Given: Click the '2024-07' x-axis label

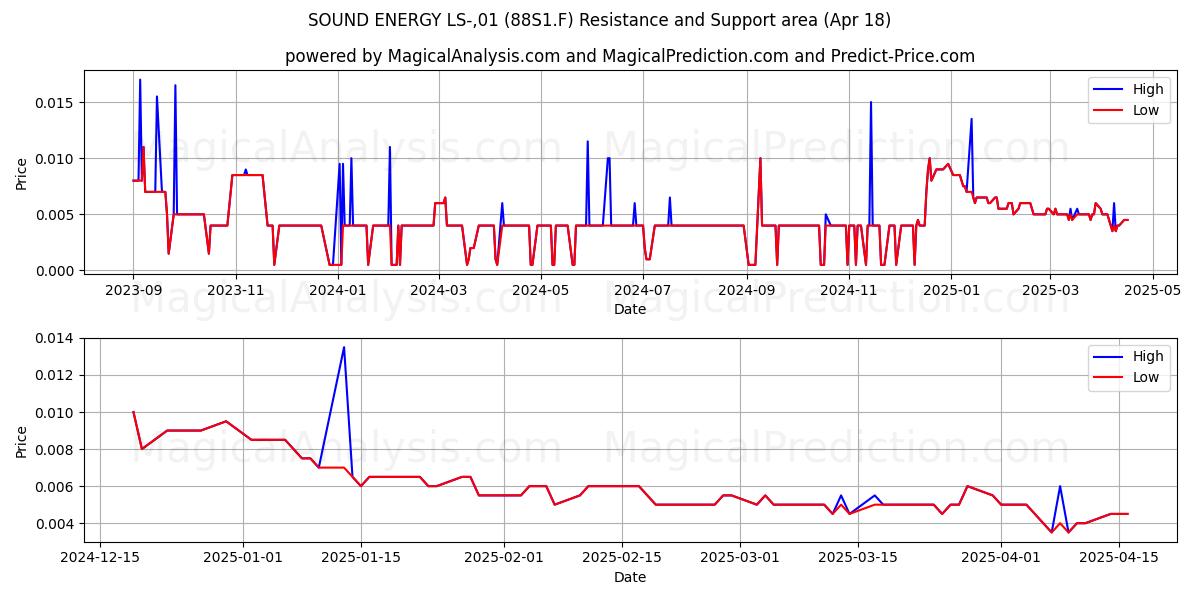Looking at the screenshot, I should click(x=644, y=291).
